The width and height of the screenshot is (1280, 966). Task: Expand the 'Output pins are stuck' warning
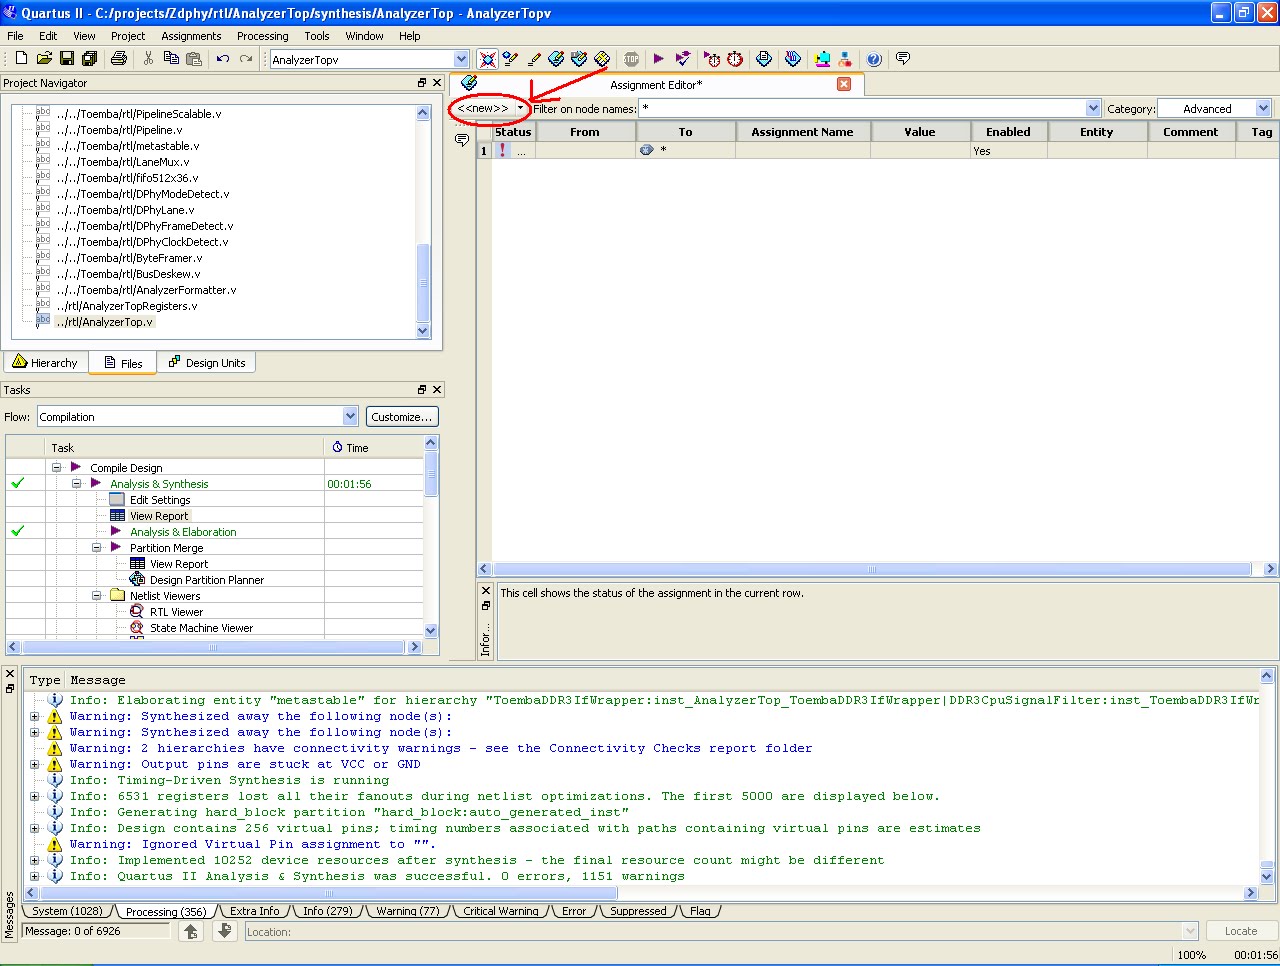click(35, 765)
